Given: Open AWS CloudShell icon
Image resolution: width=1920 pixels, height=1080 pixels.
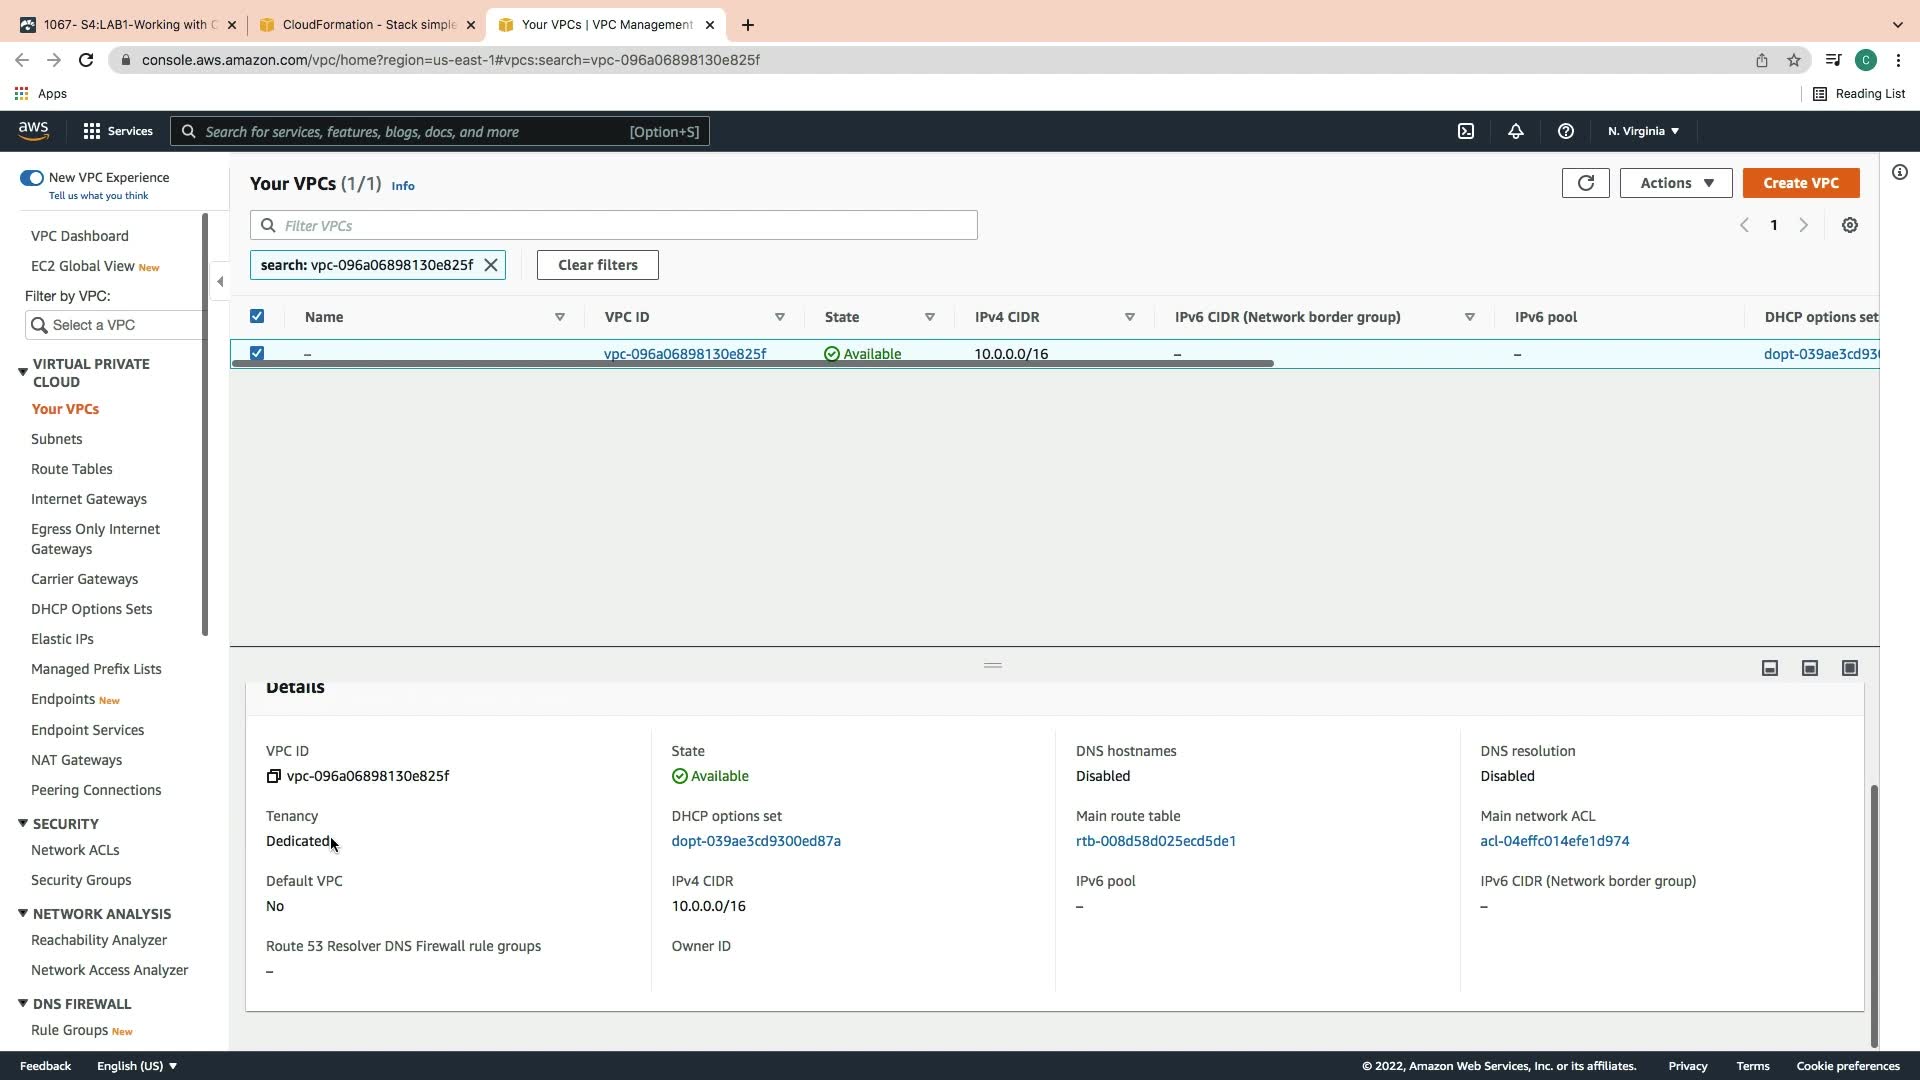Looking at the screenshot, I should [1466, 131].
